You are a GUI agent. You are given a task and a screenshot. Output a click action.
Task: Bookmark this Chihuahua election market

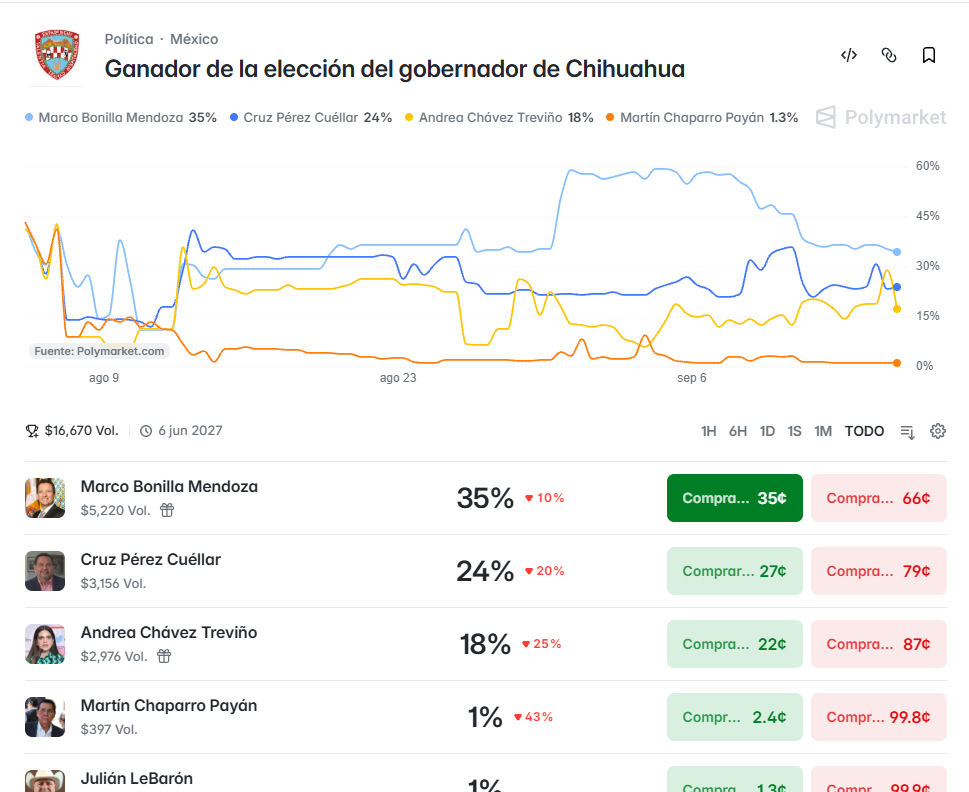pos(928,55)
